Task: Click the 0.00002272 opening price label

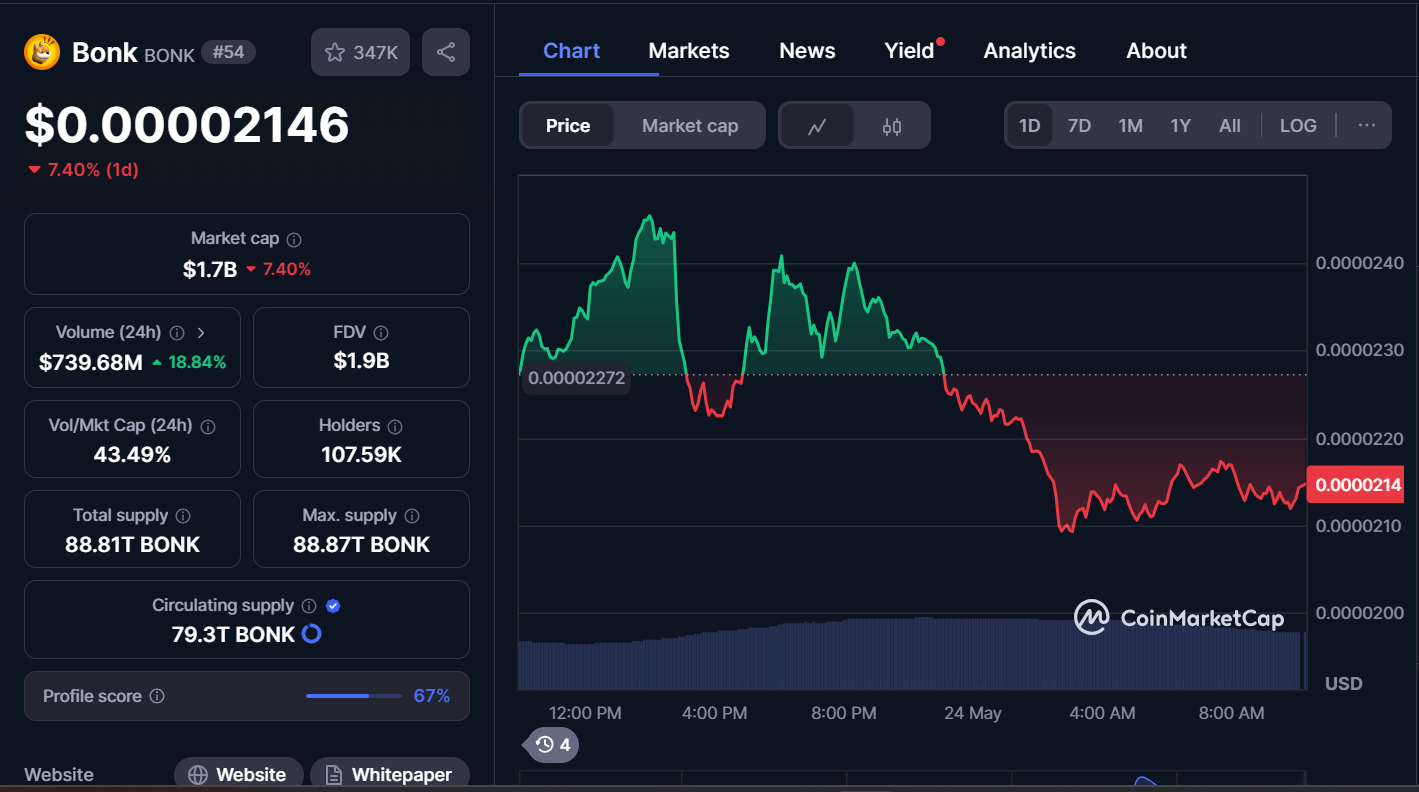Action: (576, 378)
